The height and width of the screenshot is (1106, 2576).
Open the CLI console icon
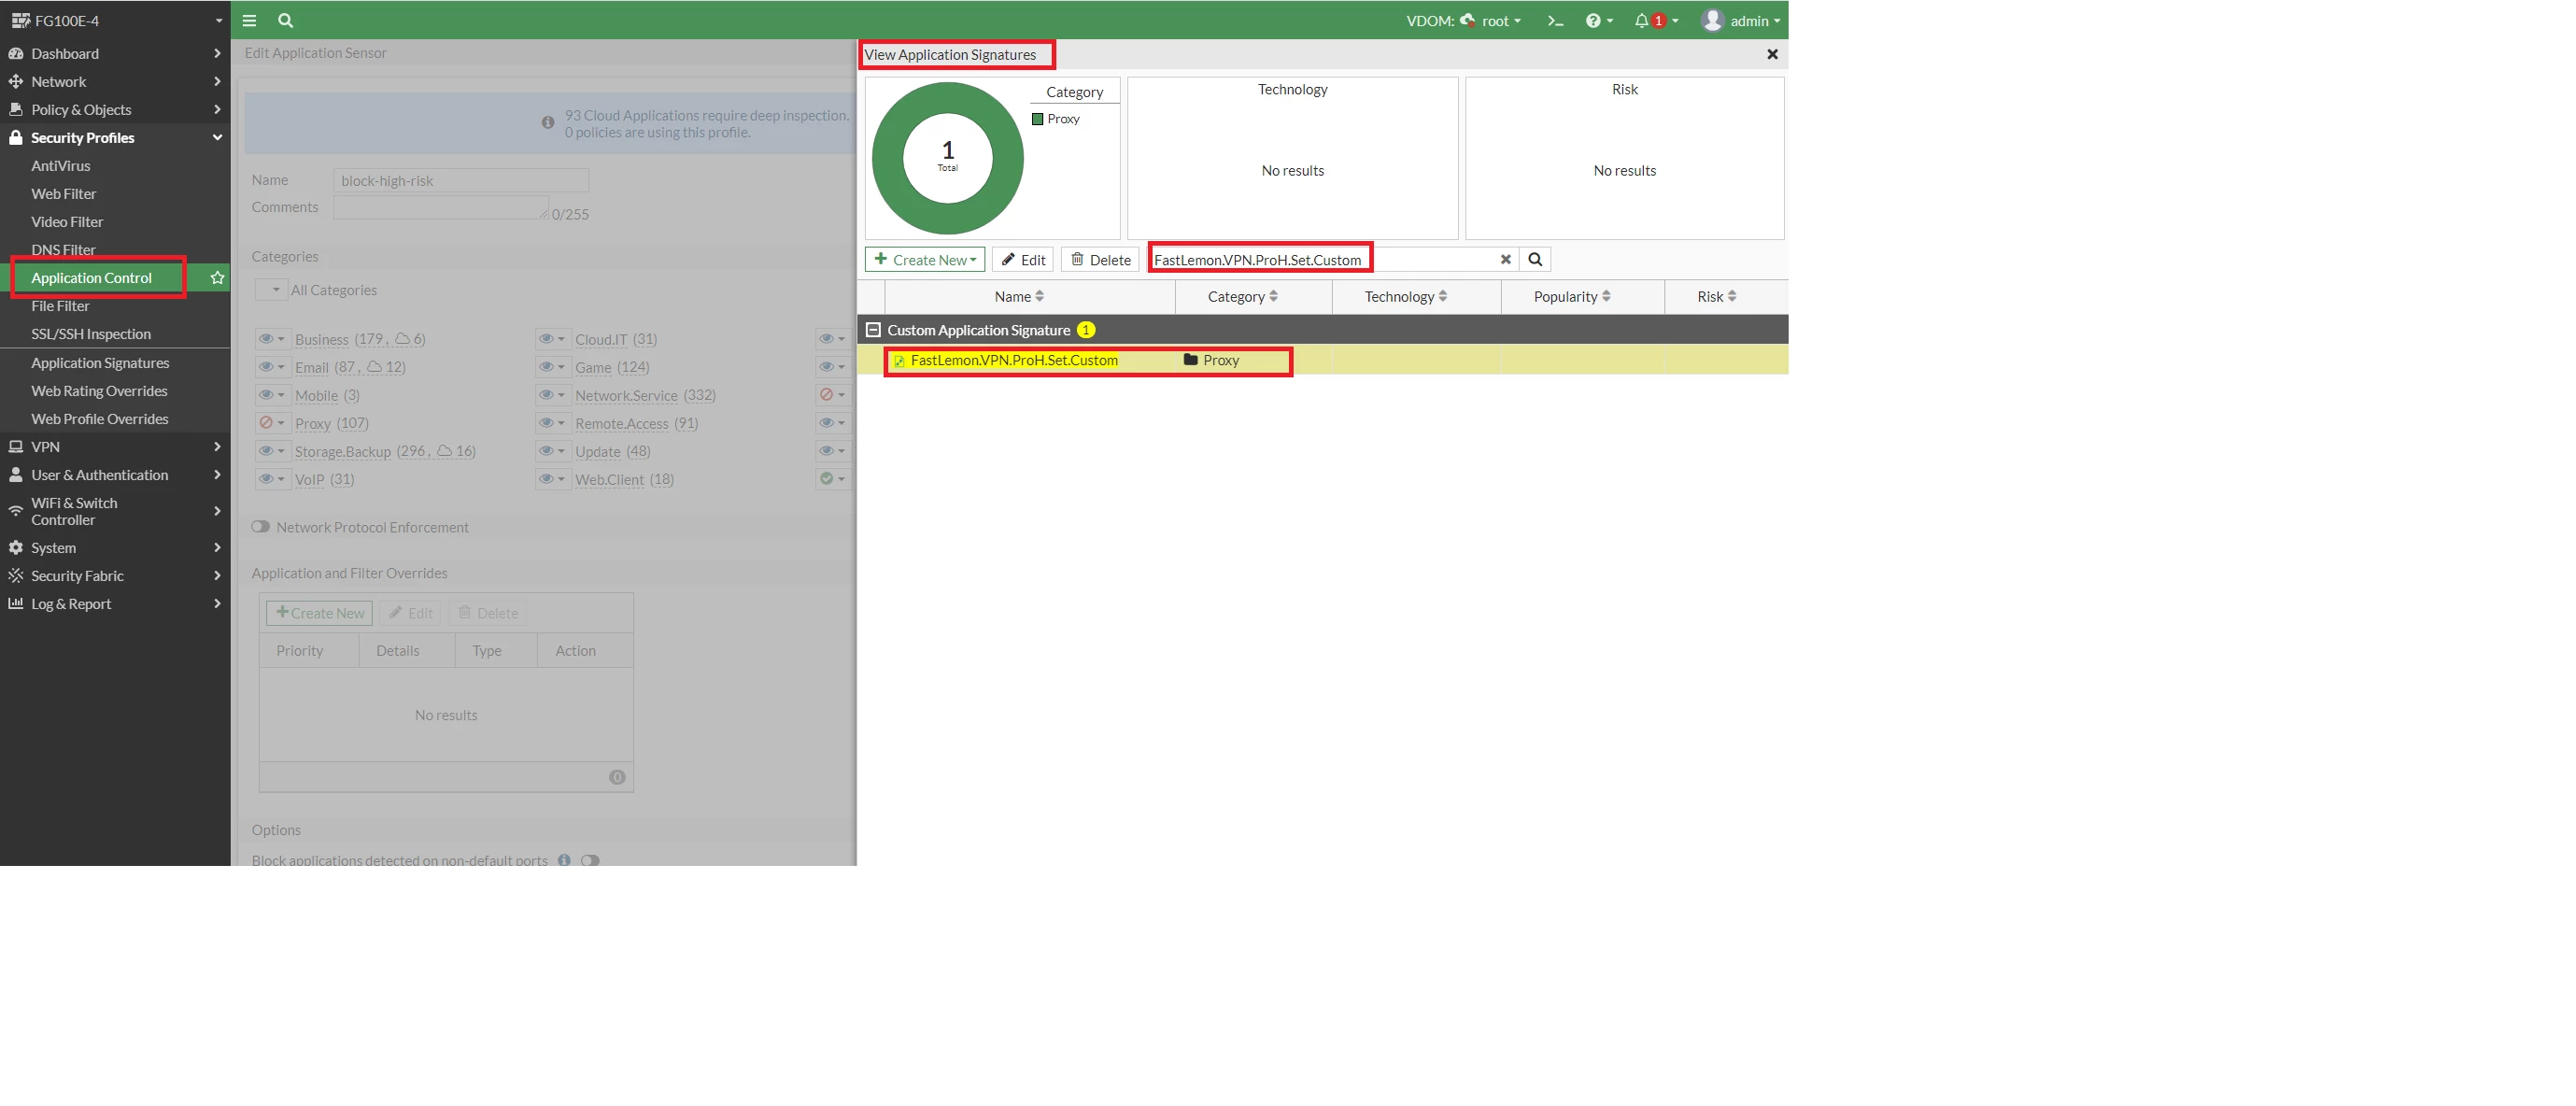click(x=1555, y=20)
